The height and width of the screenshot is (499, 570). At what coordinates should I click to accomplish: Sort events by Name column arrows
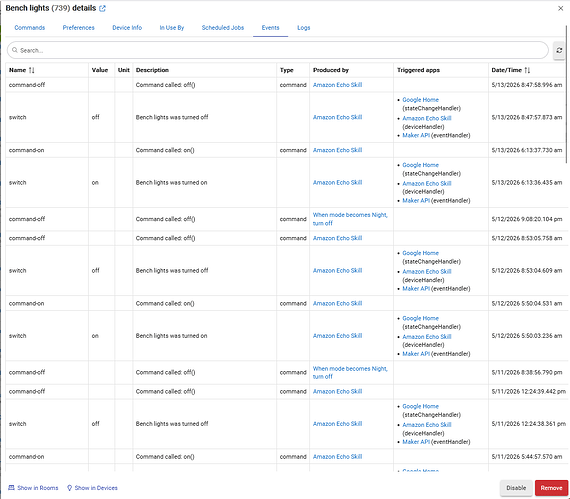pyautogui.click(x=32, y=70)
